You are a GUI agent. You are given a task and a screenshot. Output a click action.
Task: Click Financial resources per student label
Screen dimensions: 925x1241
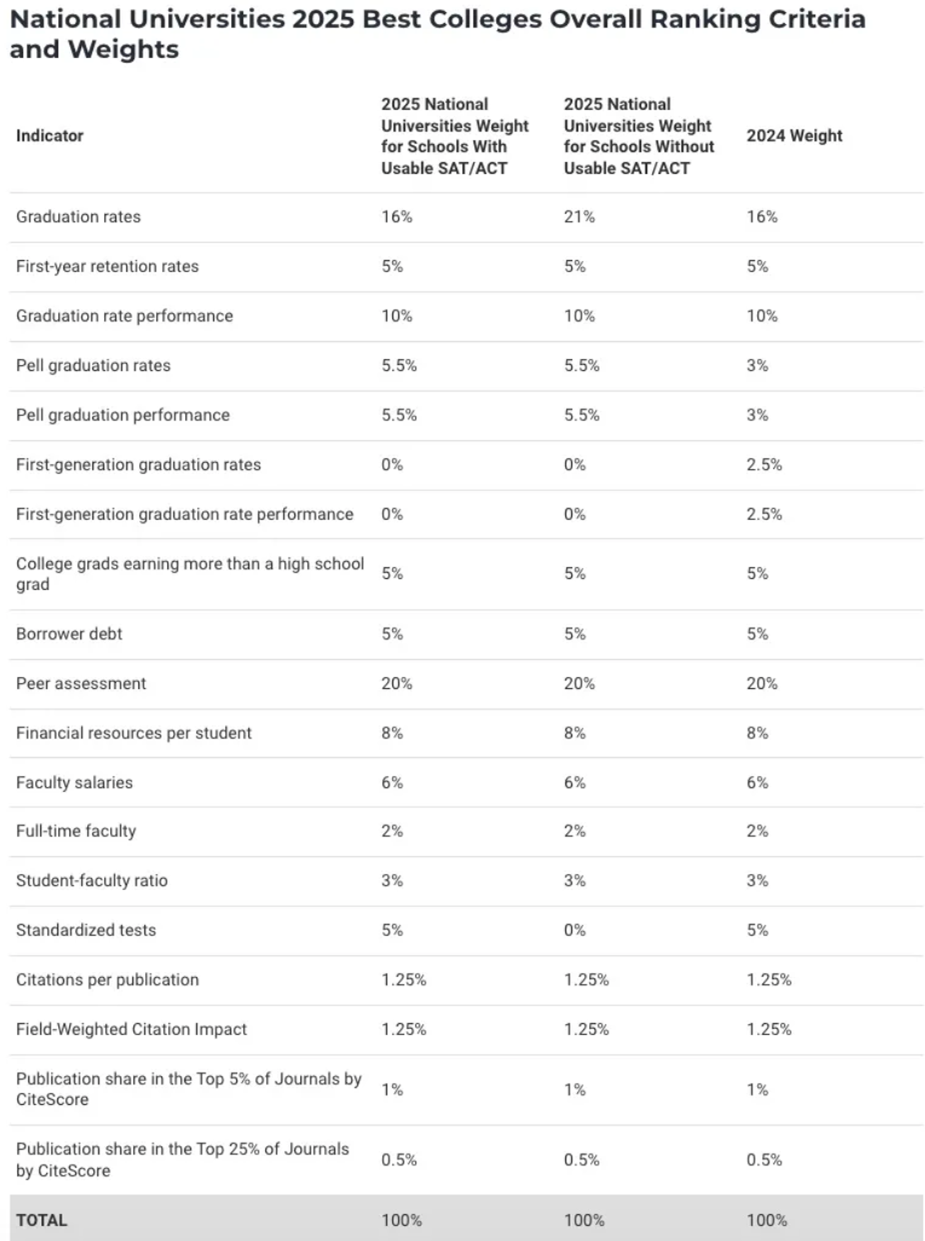tap(134, 733)
